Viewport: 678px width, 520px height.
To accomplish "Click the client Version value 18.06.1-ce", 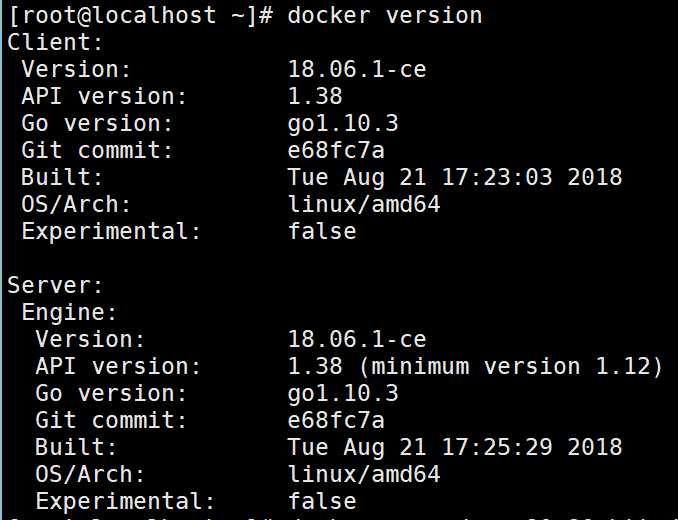I will pyautogui.click(x=357, y=69).
